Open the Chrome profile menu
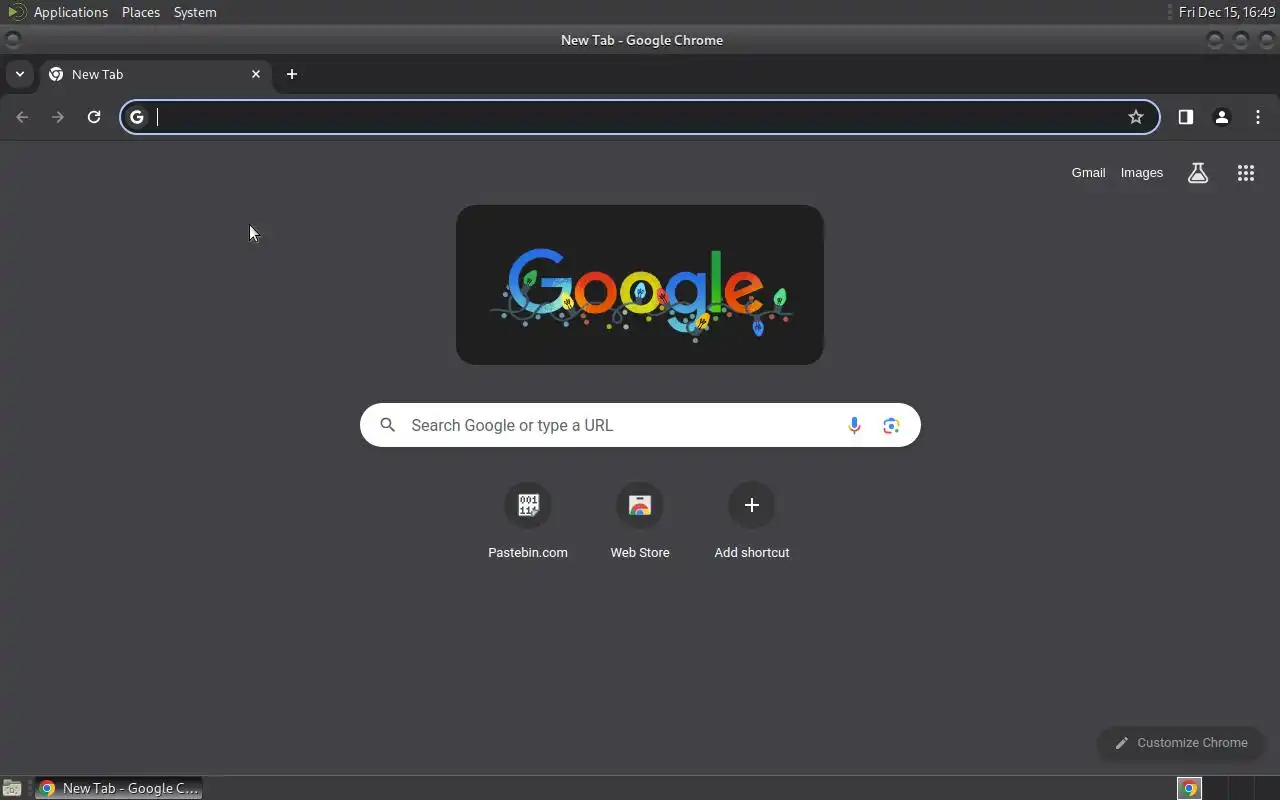This screenshot has height=800, width=1280. (x=1222, y=117)
